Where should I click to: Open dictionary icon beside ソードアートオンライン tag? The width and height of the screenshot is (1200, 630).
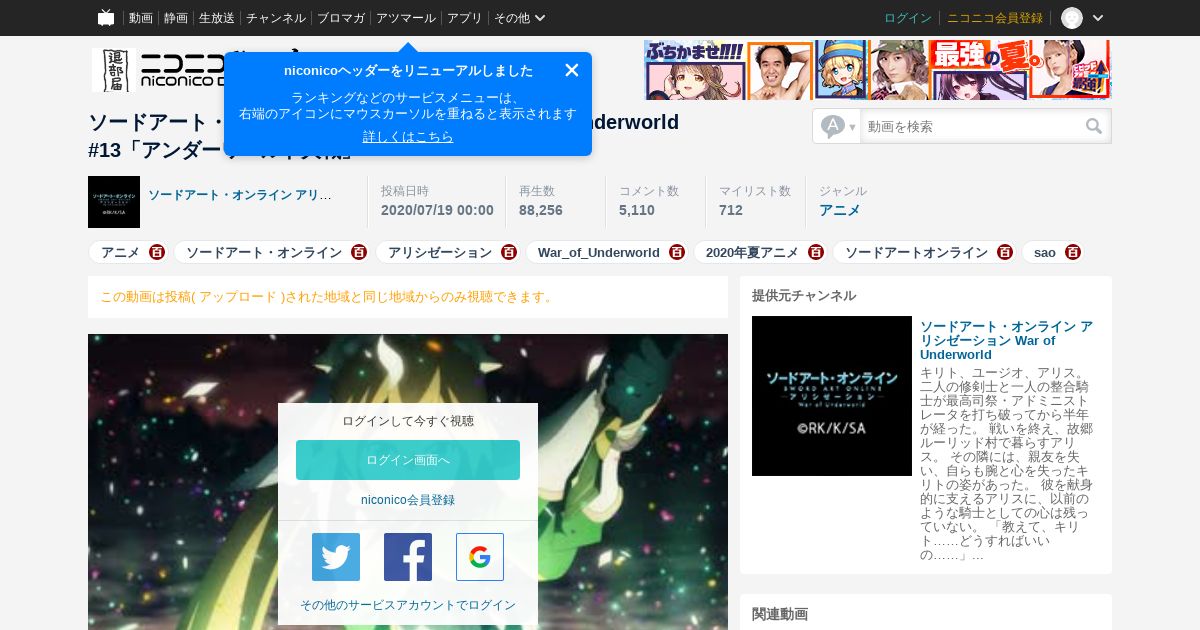click(x=1005, y=252)
